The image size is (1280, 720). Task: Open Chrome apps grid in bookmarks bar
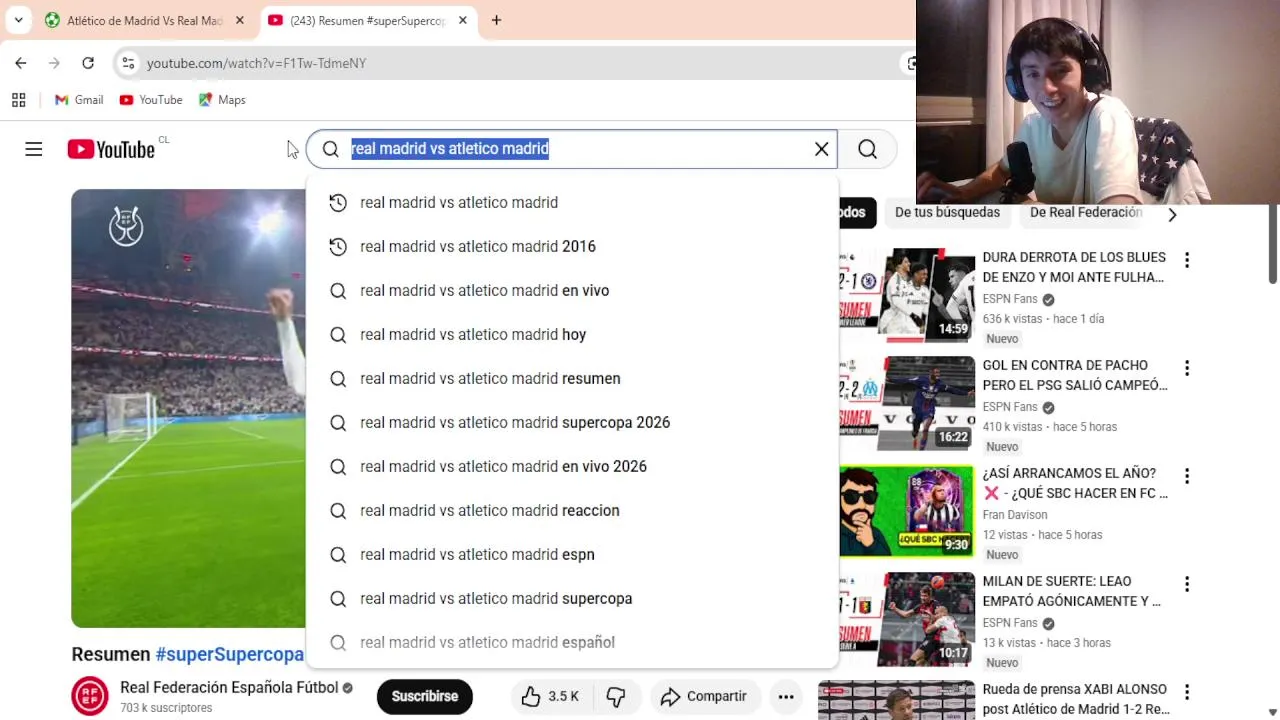coord(18,100)
